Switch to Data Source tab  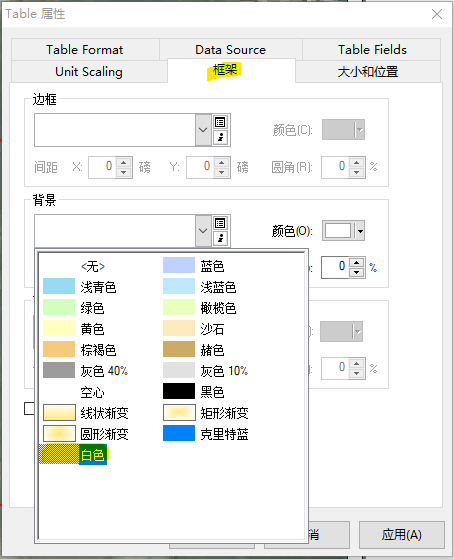coord(230,50)
